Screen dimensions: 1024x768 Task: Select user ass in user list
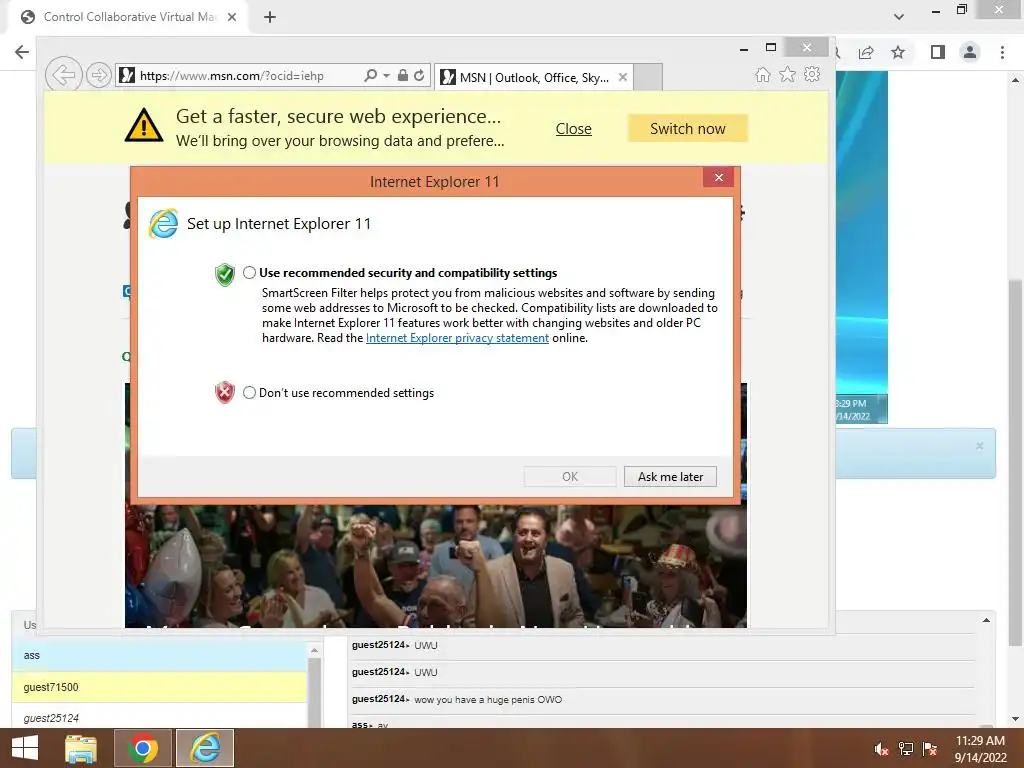159,655
